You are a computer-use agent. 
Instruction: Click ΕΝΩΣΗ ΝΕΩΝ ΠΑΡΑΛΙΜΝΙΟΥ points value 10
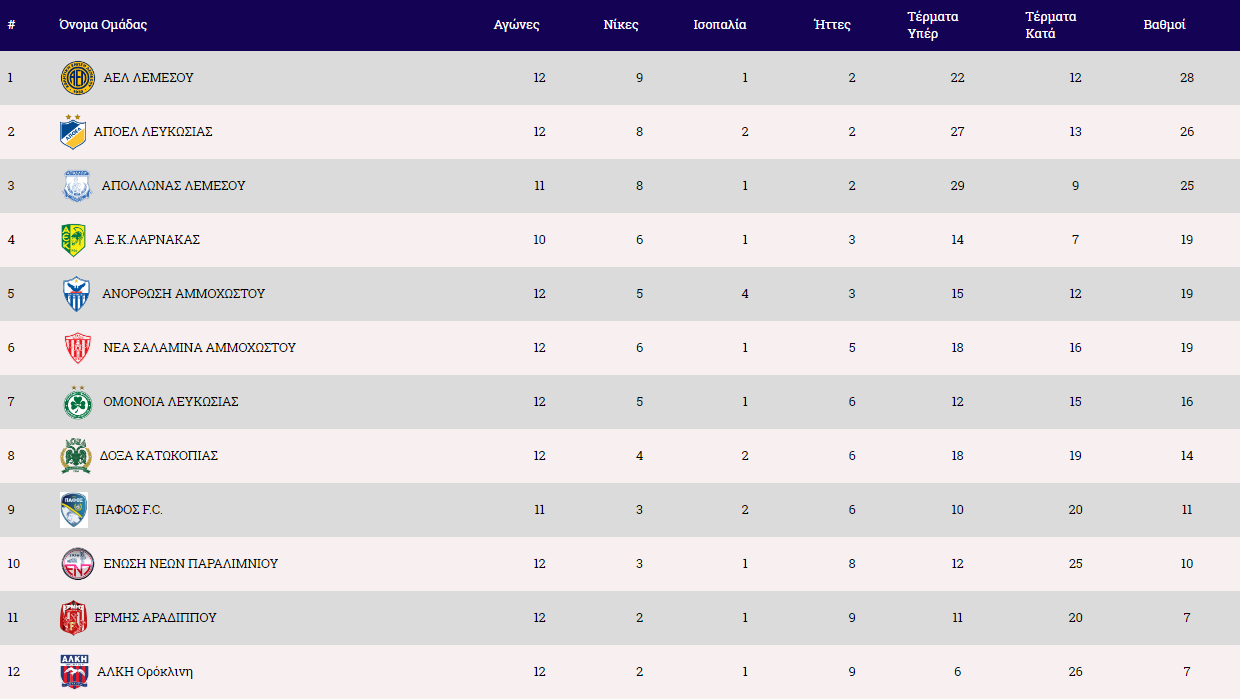[1187, 564]
